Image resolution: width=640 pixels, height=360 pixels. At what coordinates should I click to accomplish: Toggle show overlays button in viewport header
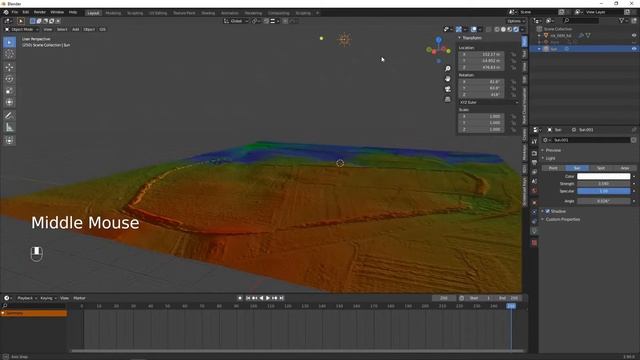click(473, 29)
